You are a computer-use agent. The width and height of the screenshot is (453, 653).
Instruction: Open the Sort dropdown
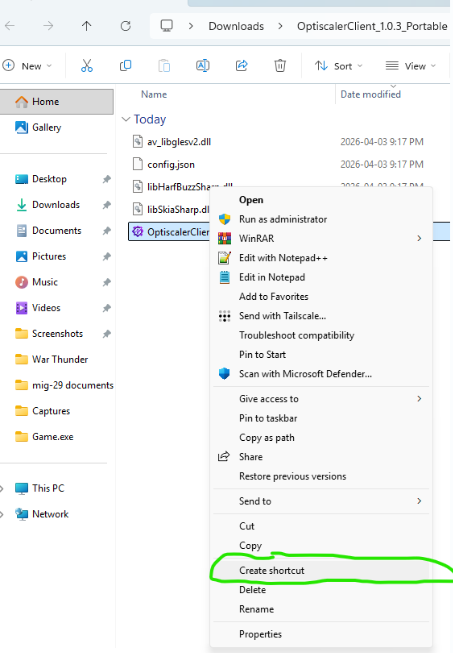pyautogui.click(x=339, y=66)
